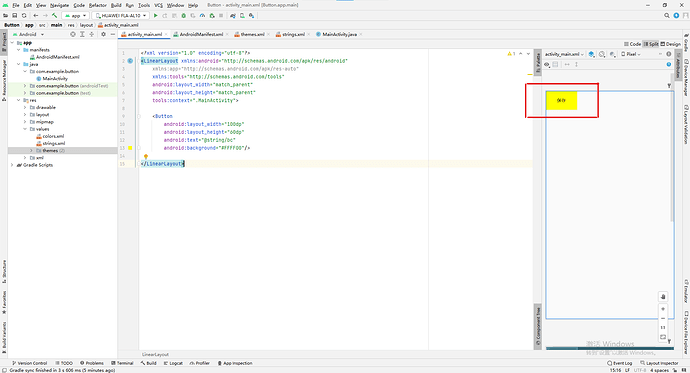This screenshot has width=690, height=373.
Task: Click Search Everywhere magnifier icon
Action: [667, 15]
